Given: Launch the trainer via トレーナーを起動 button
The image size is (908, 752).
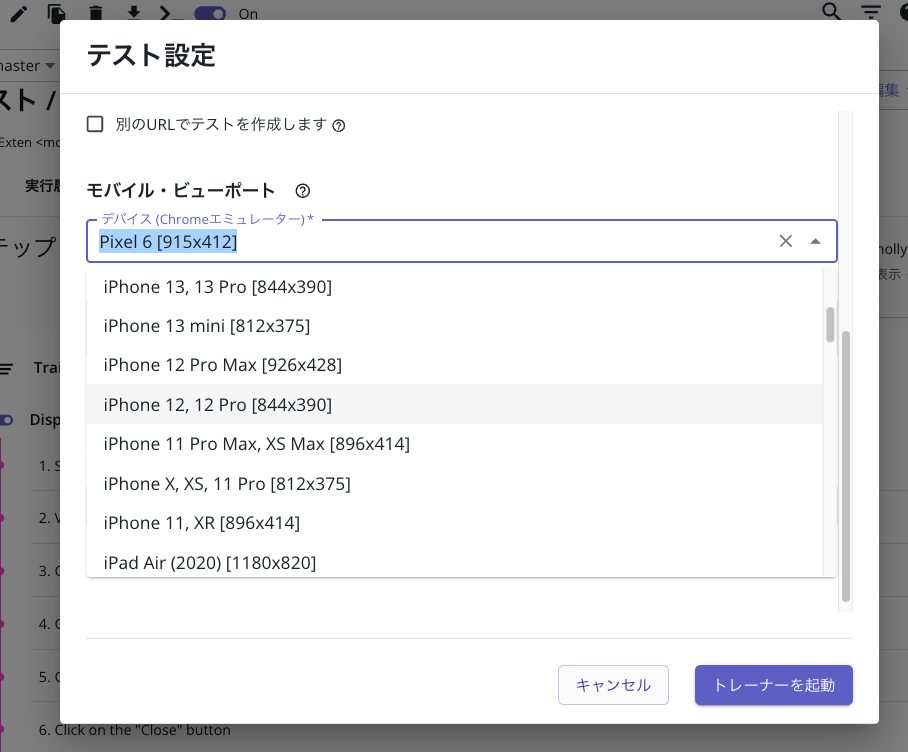Looking at the screenshot, I should coord(773,685).
